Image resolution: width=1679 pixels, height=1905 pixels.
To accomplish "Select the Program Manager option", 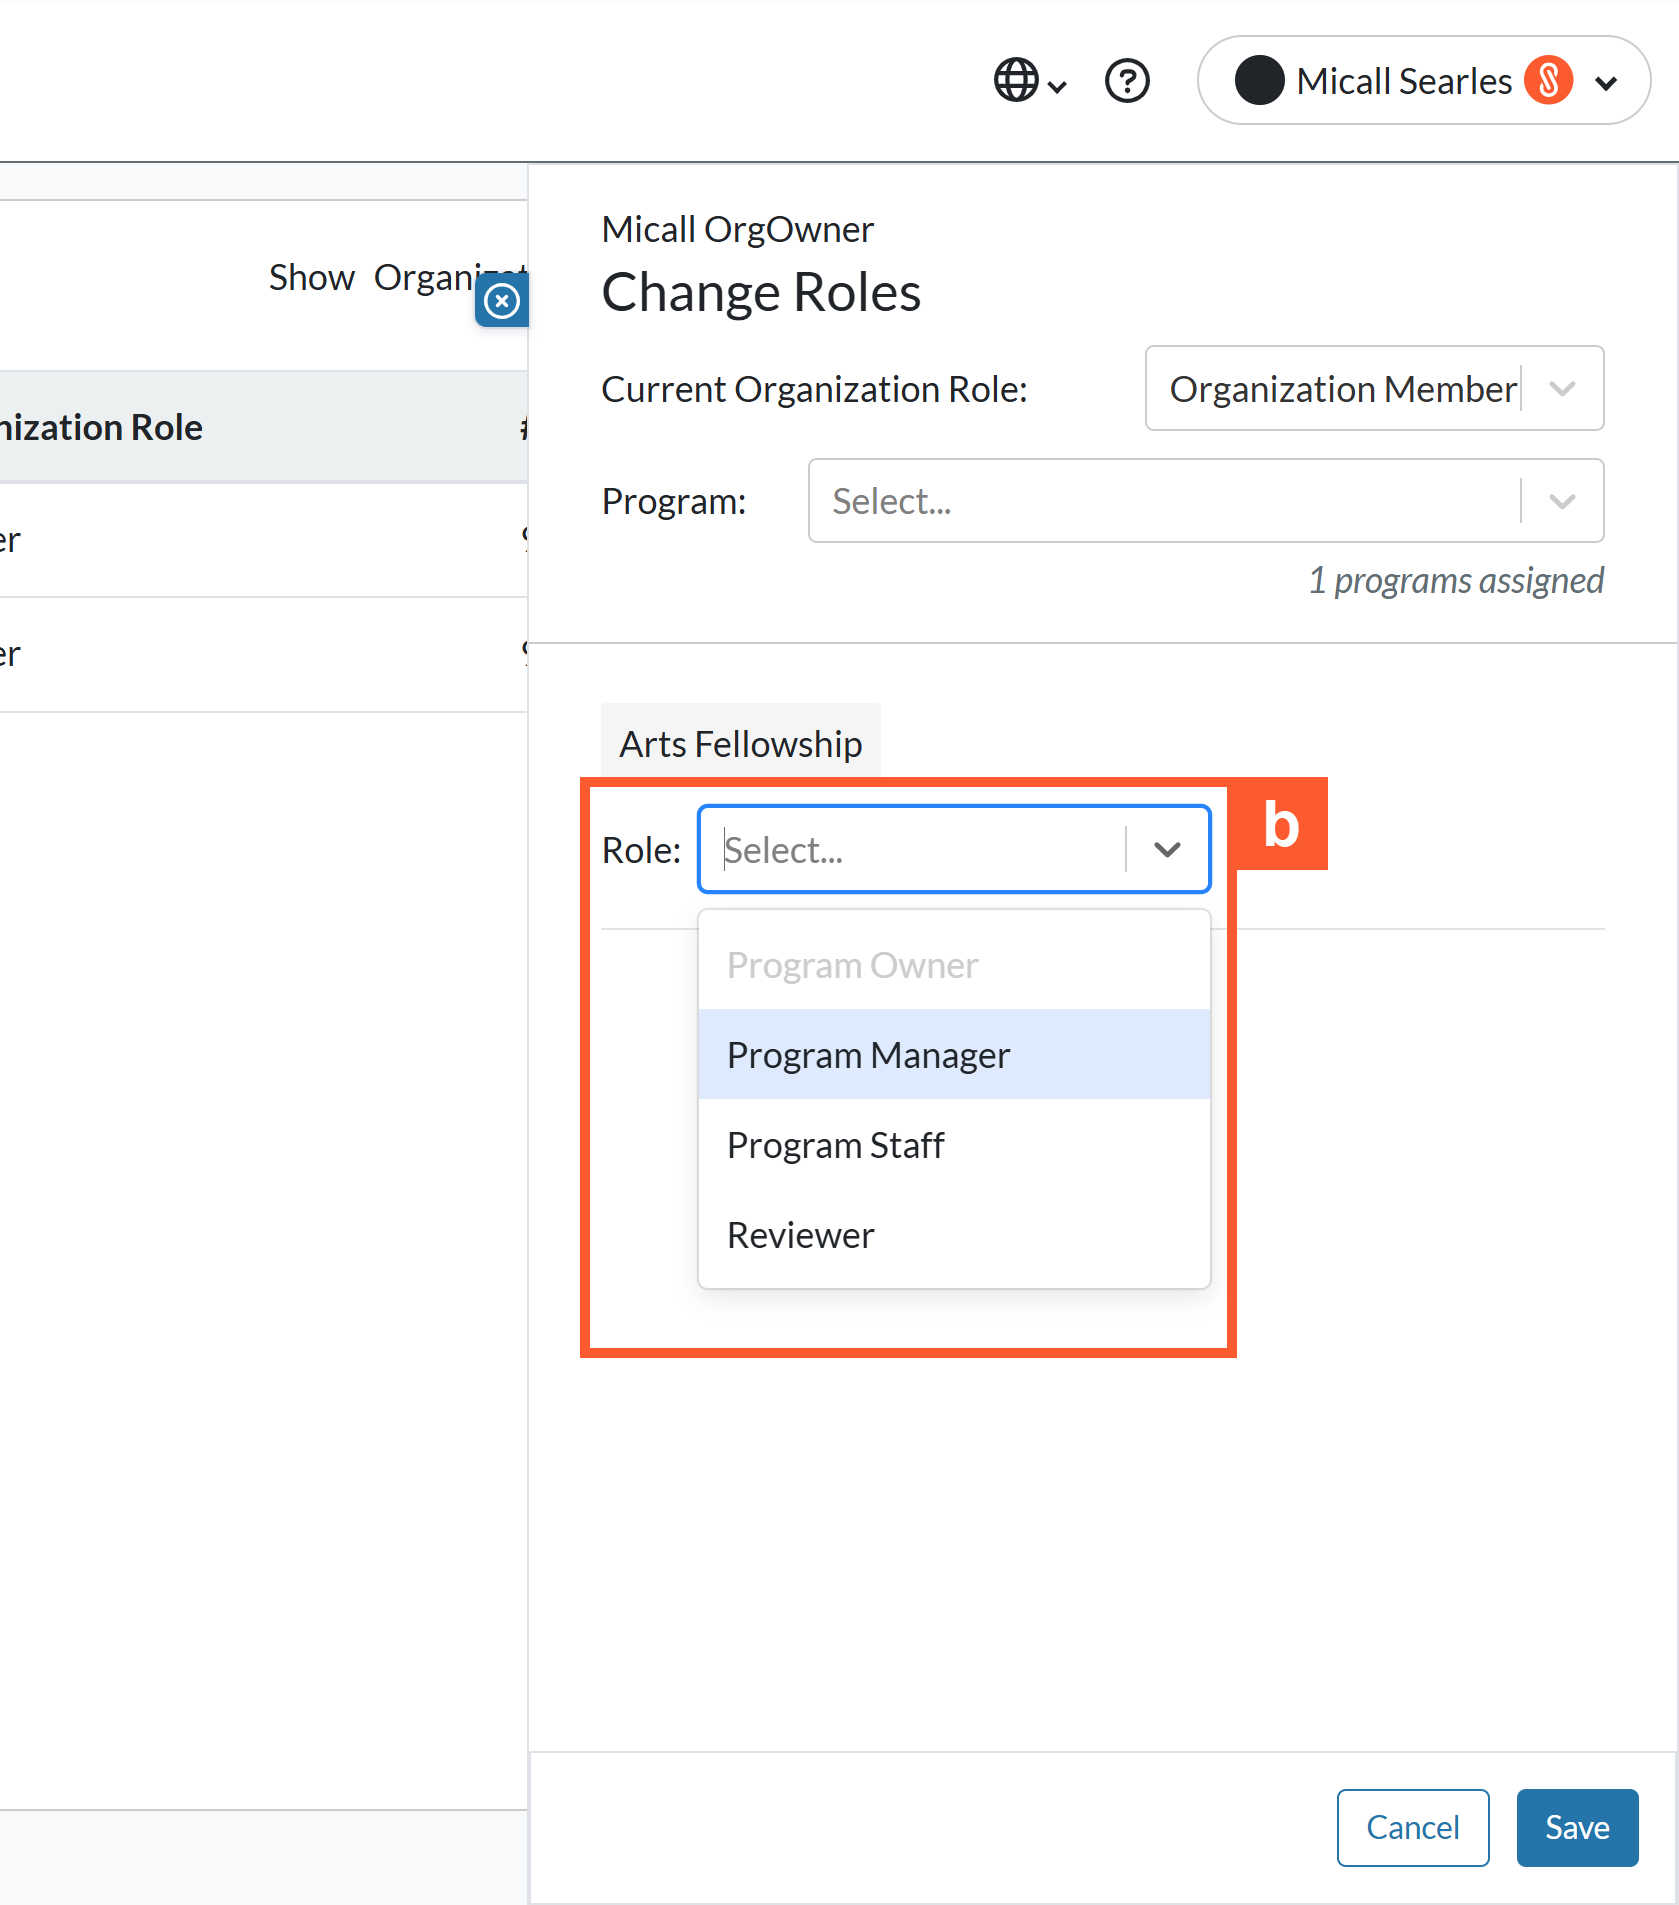I will pyautogui.click(x=954, y=1055).
